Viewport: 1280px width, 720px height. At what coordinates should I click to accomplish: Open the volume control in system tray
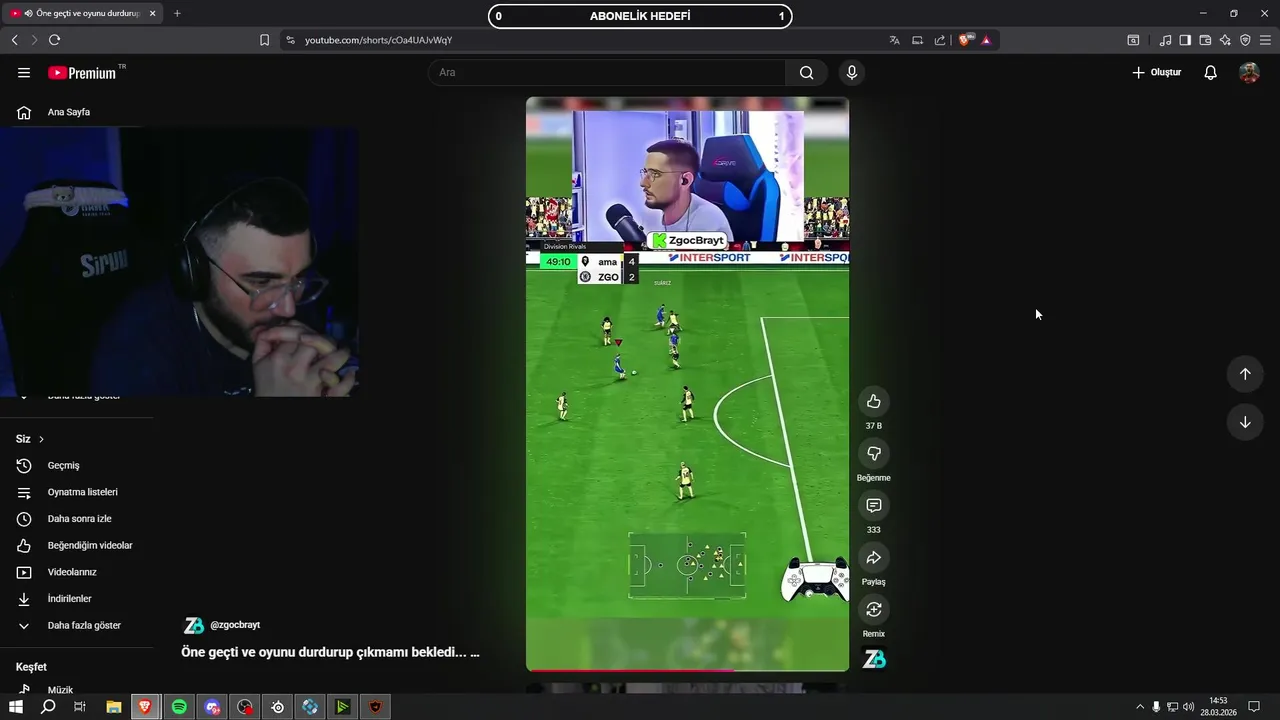click(1188, 707)
